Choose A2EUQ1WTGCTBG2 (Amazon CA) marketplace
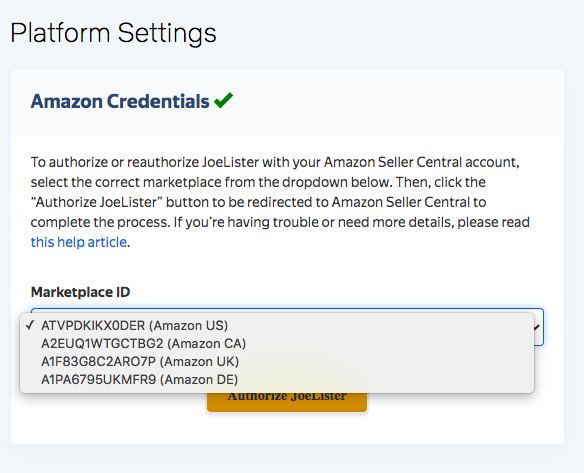The width and height of the screenshot is (584, 473). pyautogui.click(x=277, y=343)
